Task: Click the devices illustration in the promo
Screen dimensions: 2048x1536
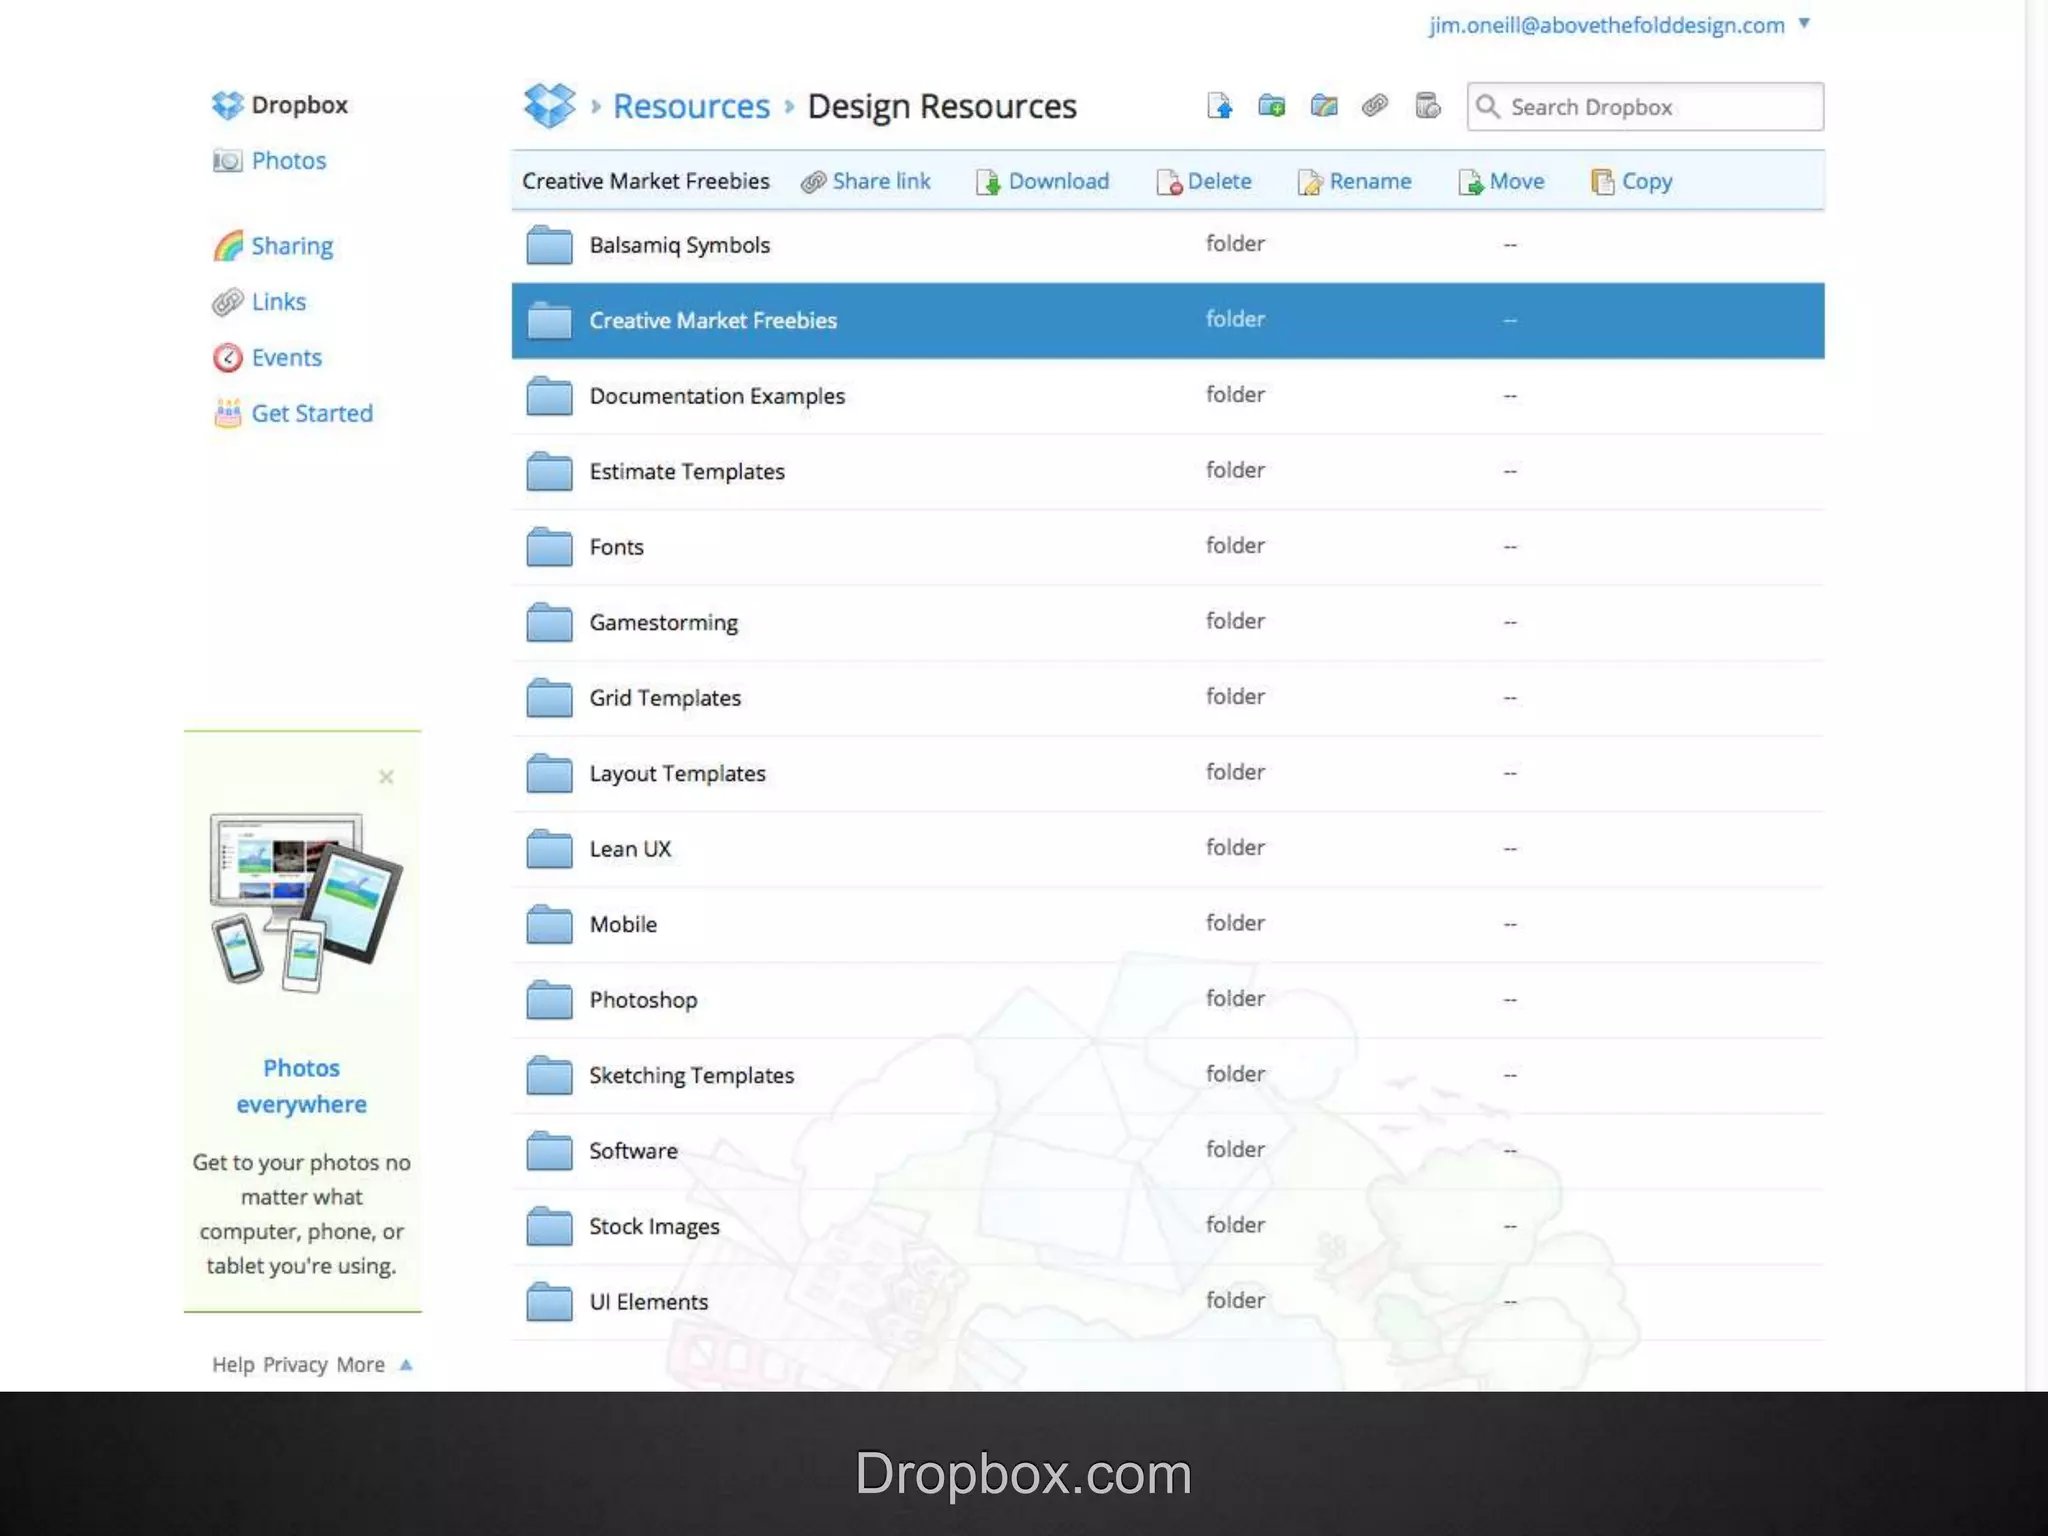Action: point(306,902)
